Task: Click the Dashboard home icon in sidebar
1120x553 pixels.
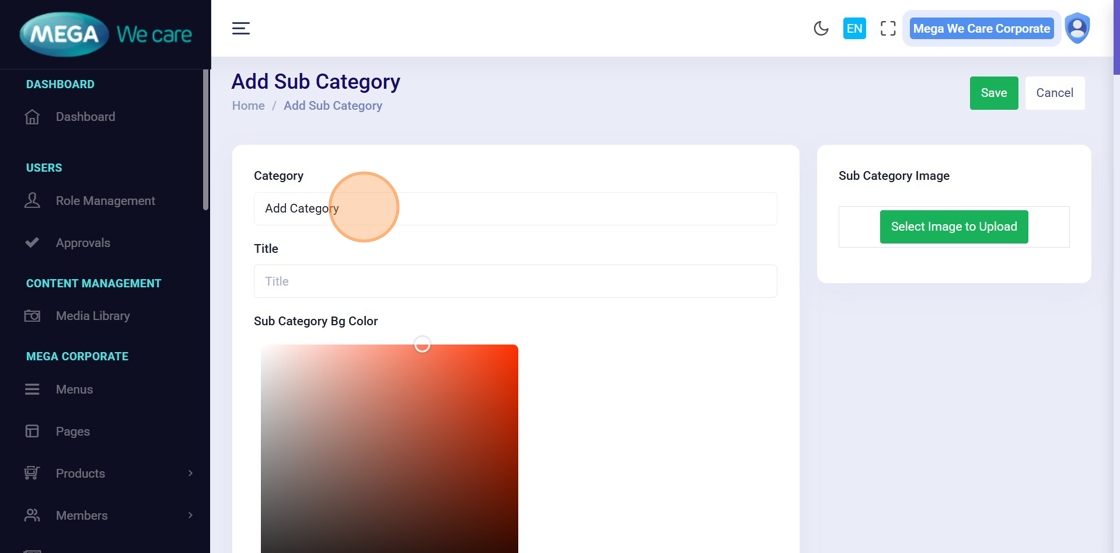Action: [x=32, y=117]
